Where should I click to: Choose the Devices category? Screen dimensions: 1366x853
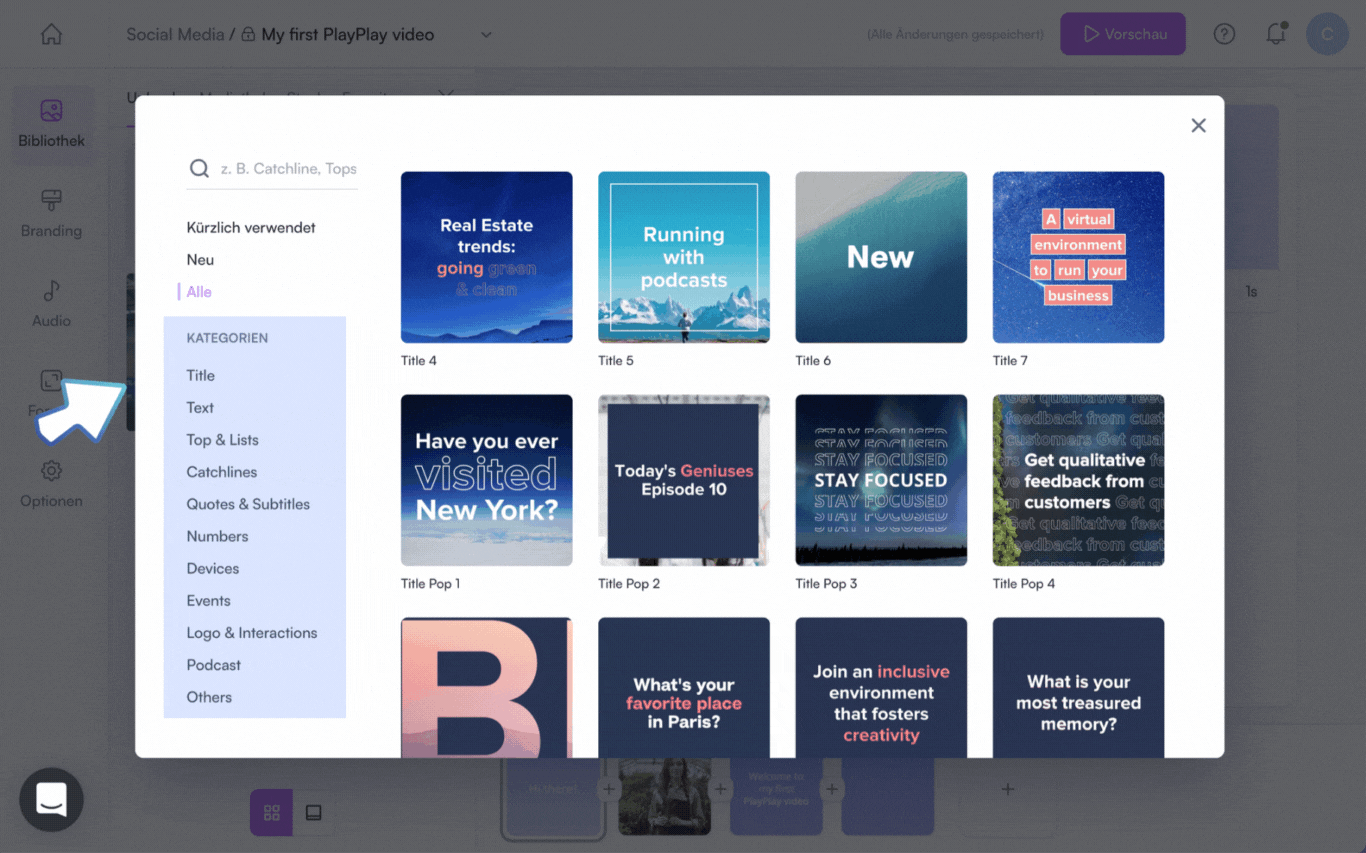[212, 568]
